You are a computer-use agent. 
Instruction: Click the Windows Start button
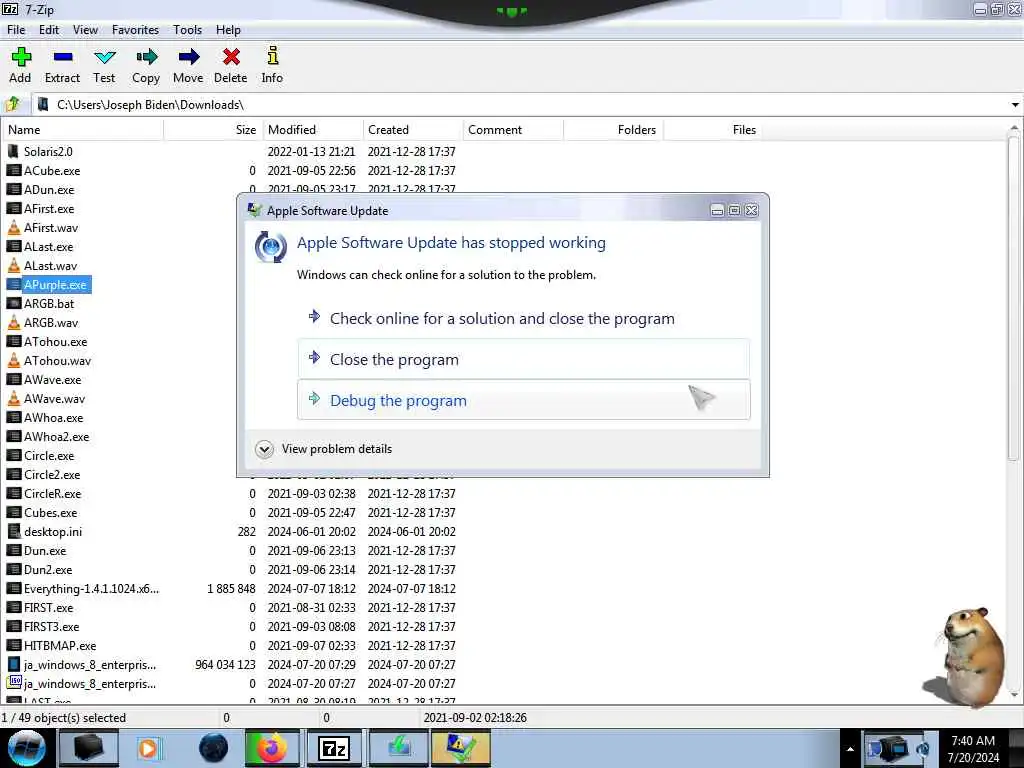[27, 748]
